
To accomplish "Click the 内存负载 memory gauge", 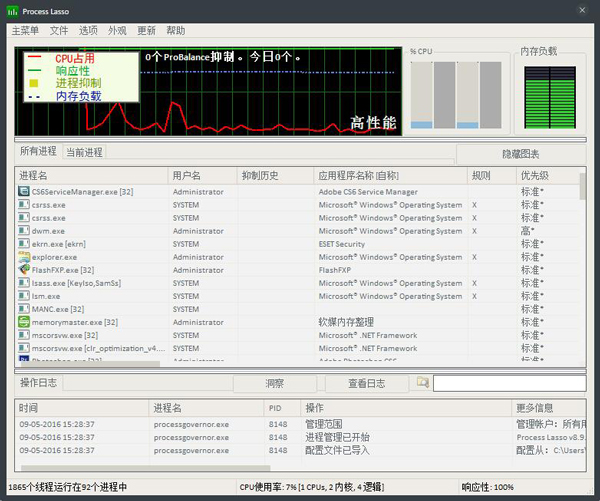I will (550, 97).
